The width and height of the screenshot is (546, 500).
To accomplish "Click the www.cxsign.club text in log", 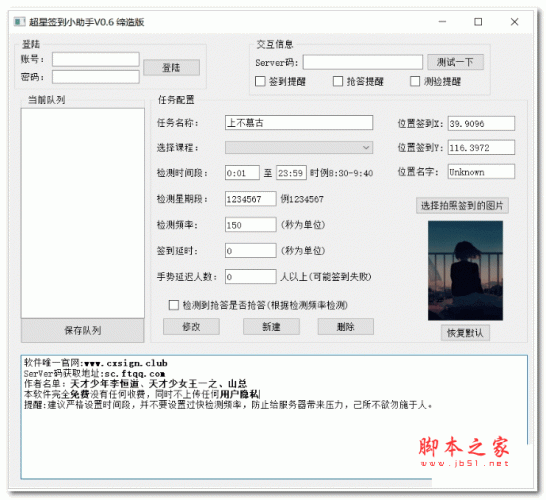I will pos(126,363).
